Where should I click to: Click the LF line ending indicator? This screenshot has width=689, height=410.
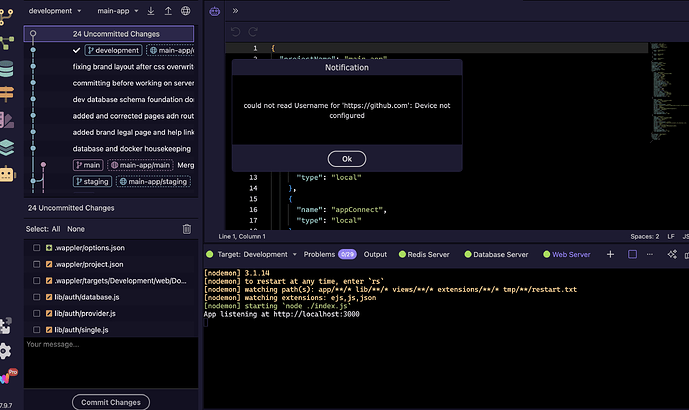click(x=671, y=236)
